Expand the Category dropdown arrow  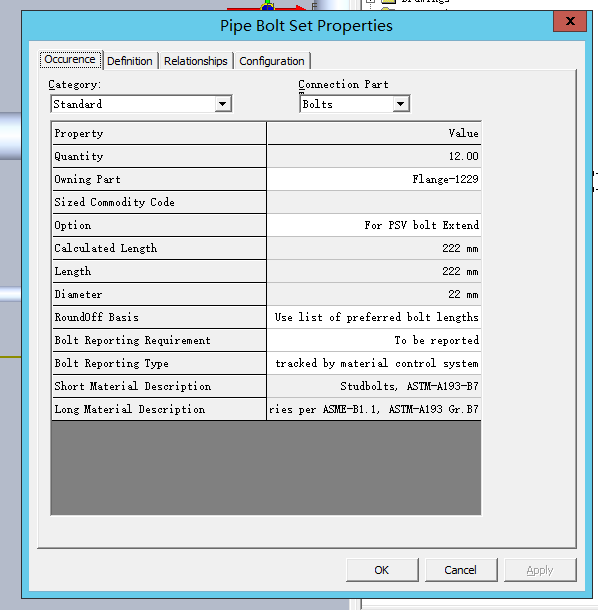pyautogui.click(x=223, y=104)
